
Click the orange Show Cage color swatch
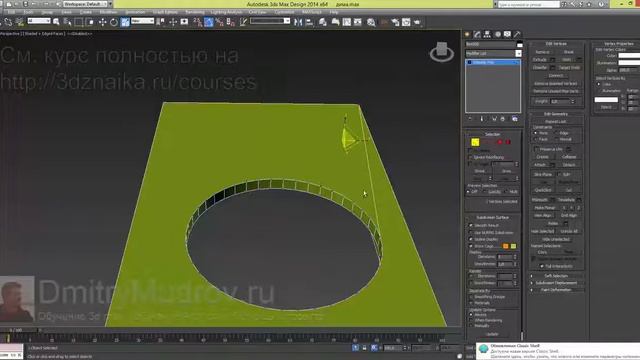pyautogui.click(x=506, y=246)
